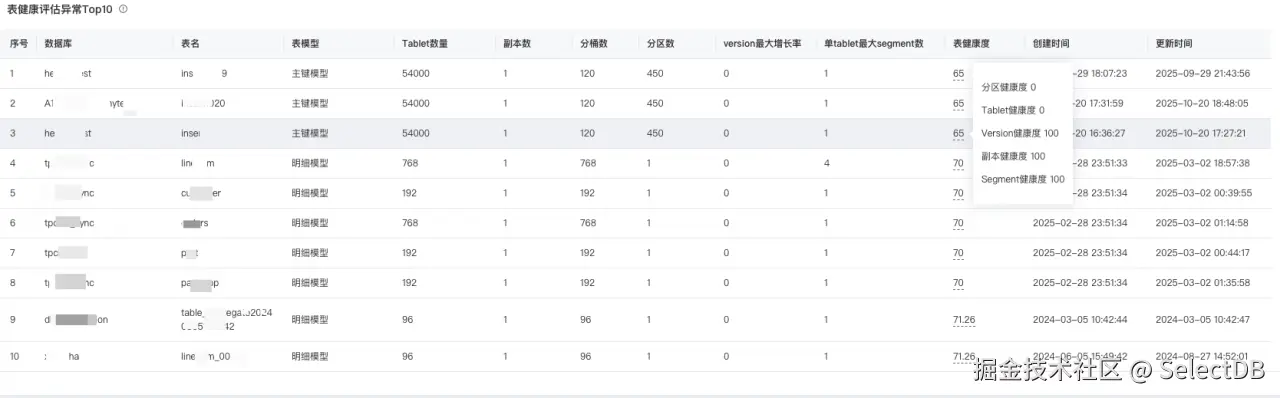Click health score 65 in row 2
This screenshot has height=398, width=1280.
pyautogui.click(x=958, y=104)
